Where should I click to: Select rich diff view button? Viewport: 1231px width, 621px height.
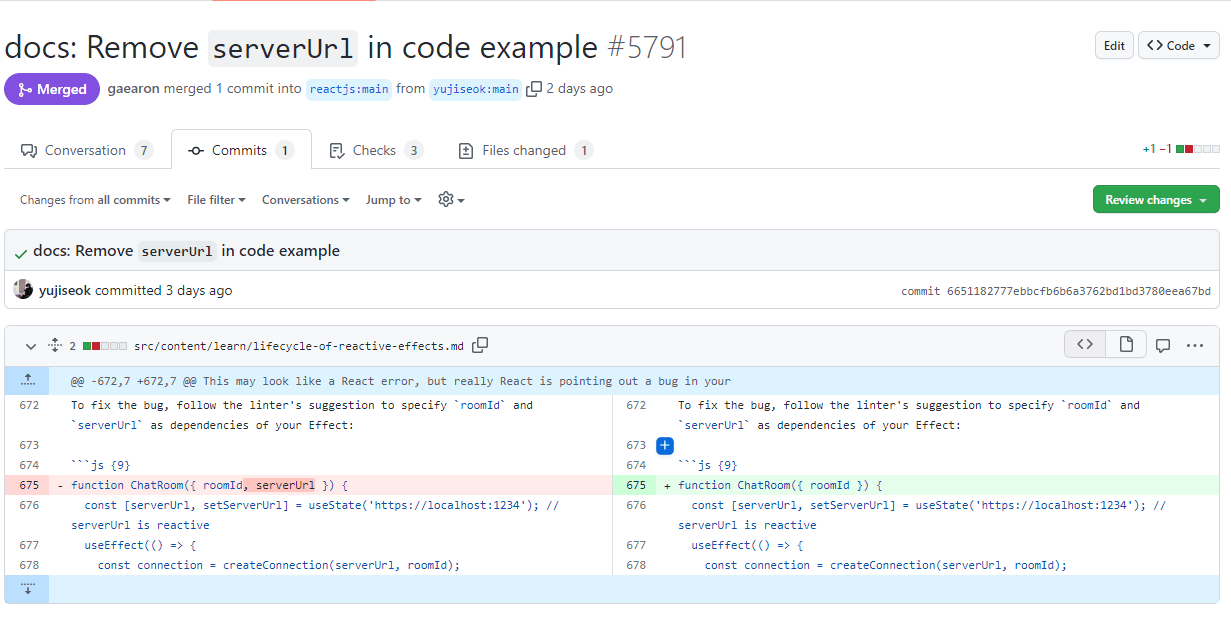click(1126, 345)
